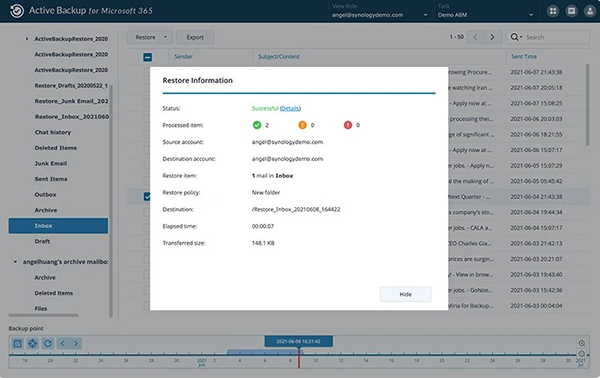Open search options dropdown arrow
This screenshot has width=600, height=378.
coord(521,37)
